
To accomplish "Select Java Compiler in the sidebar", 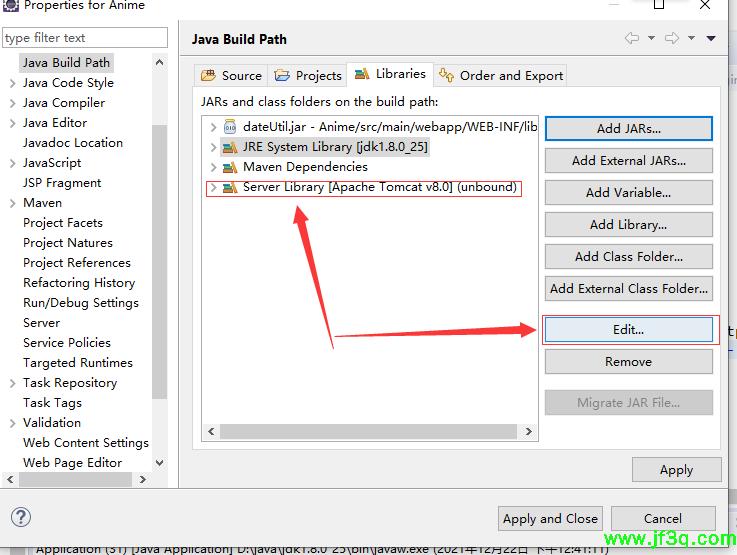I will 64,103.
